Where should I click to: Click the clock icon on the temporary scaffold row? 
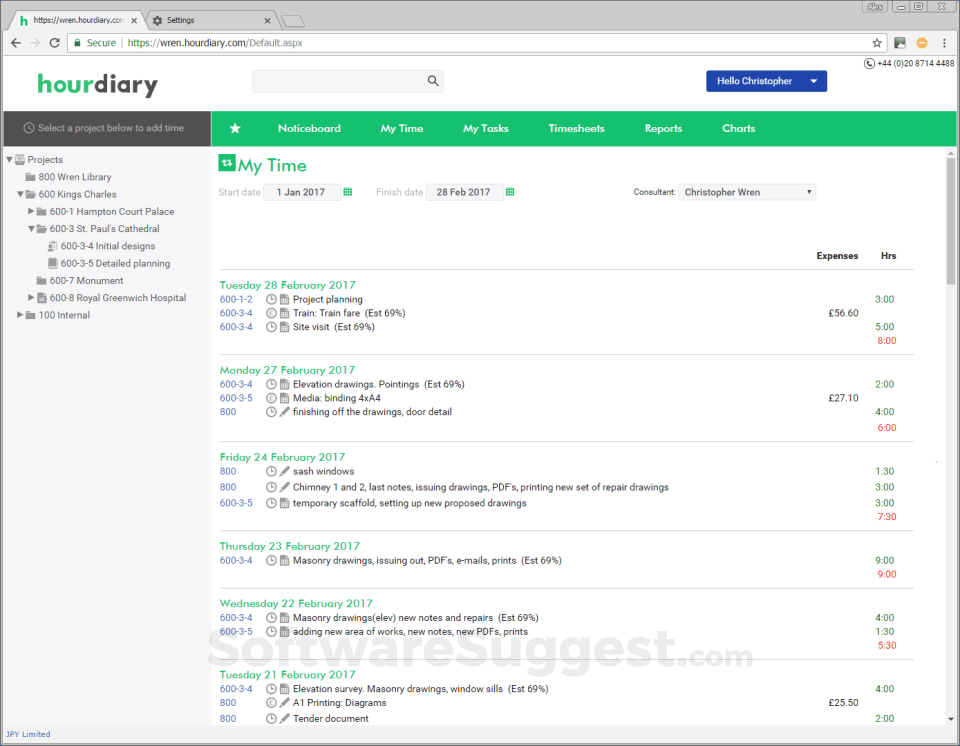coord(271,503)
